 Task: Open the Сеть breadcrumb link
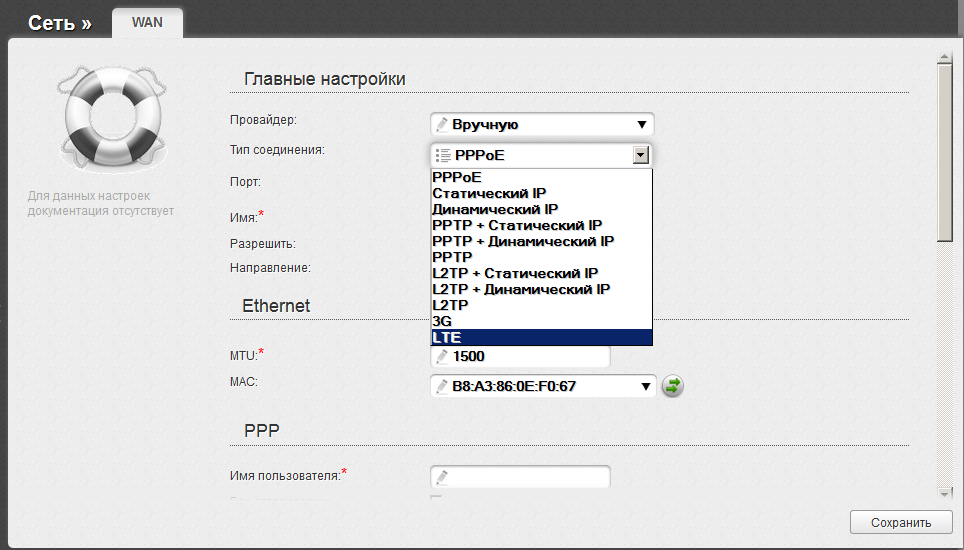[60, 23]
